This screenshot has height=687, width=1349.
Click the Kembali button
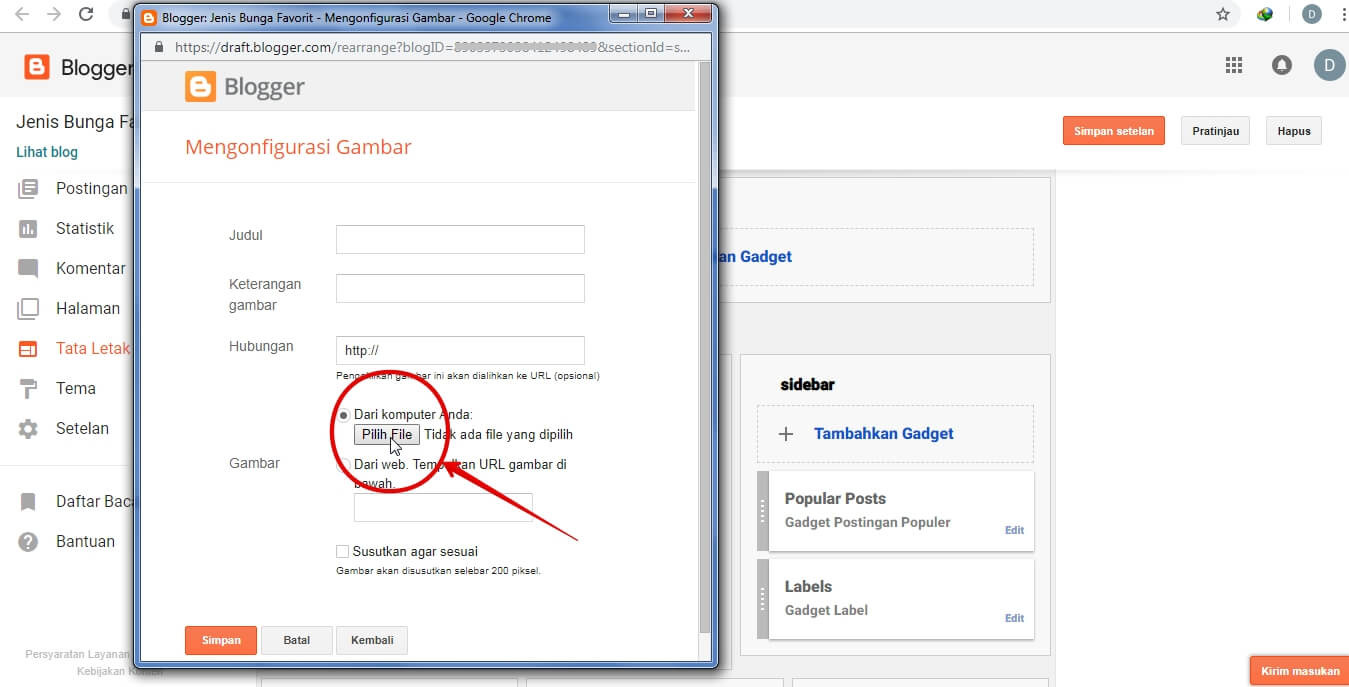[x=372, y=640]
